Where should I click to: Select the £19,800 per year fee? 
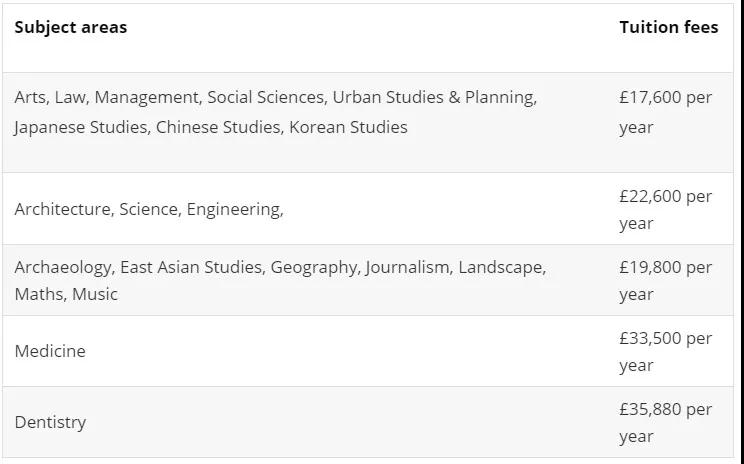click(665, 281)
